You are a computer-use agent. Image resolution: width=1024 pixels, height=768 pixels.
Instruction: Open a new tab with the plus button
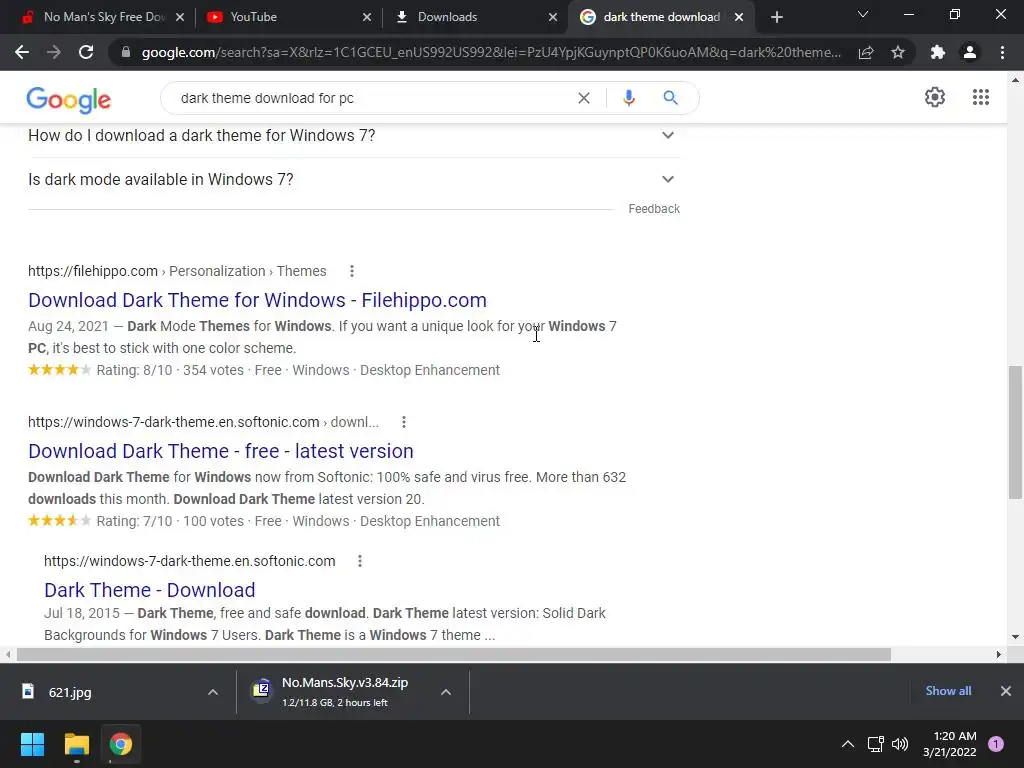point(776,17)
